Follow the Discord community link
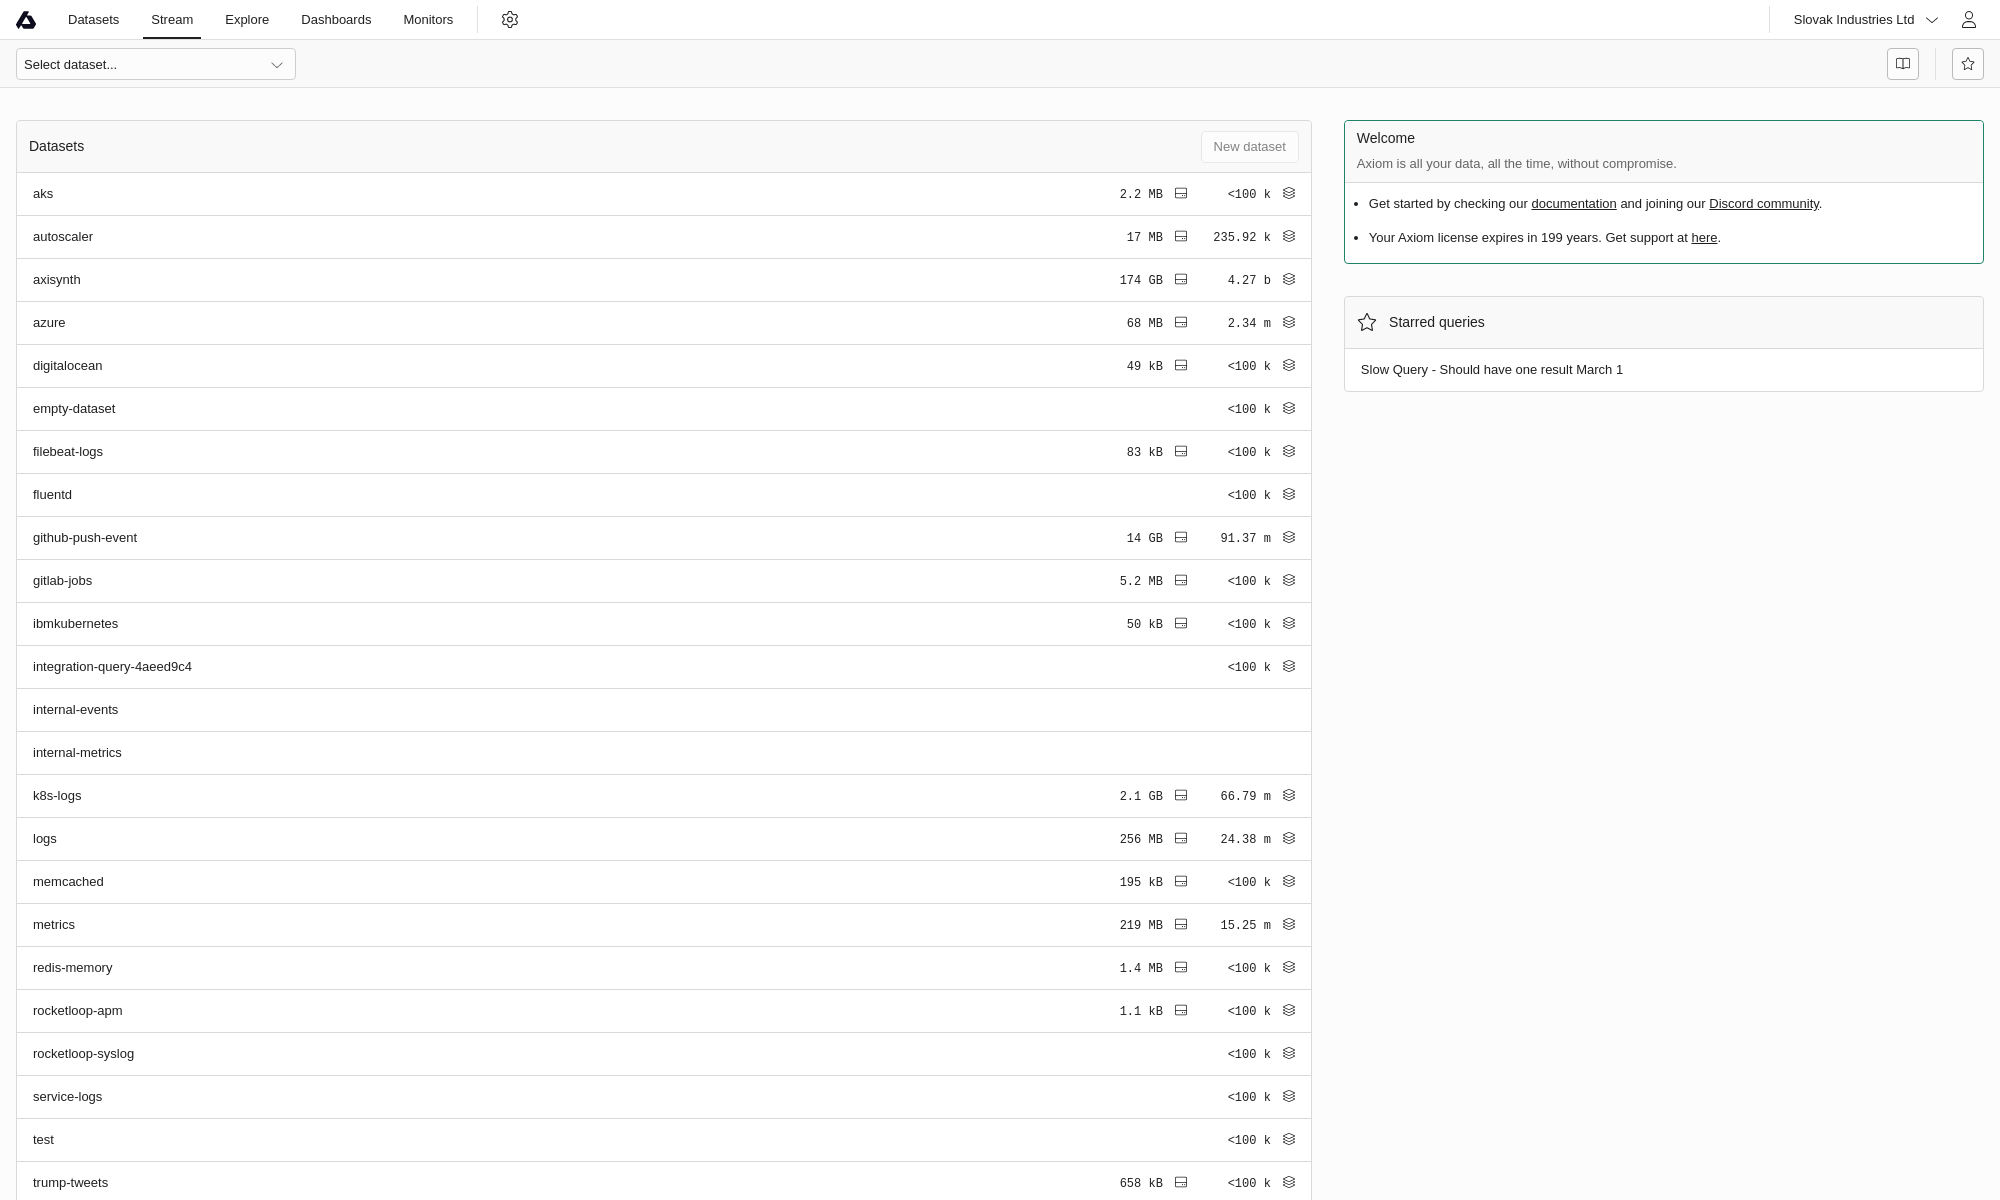 [x=1763, y=204]
